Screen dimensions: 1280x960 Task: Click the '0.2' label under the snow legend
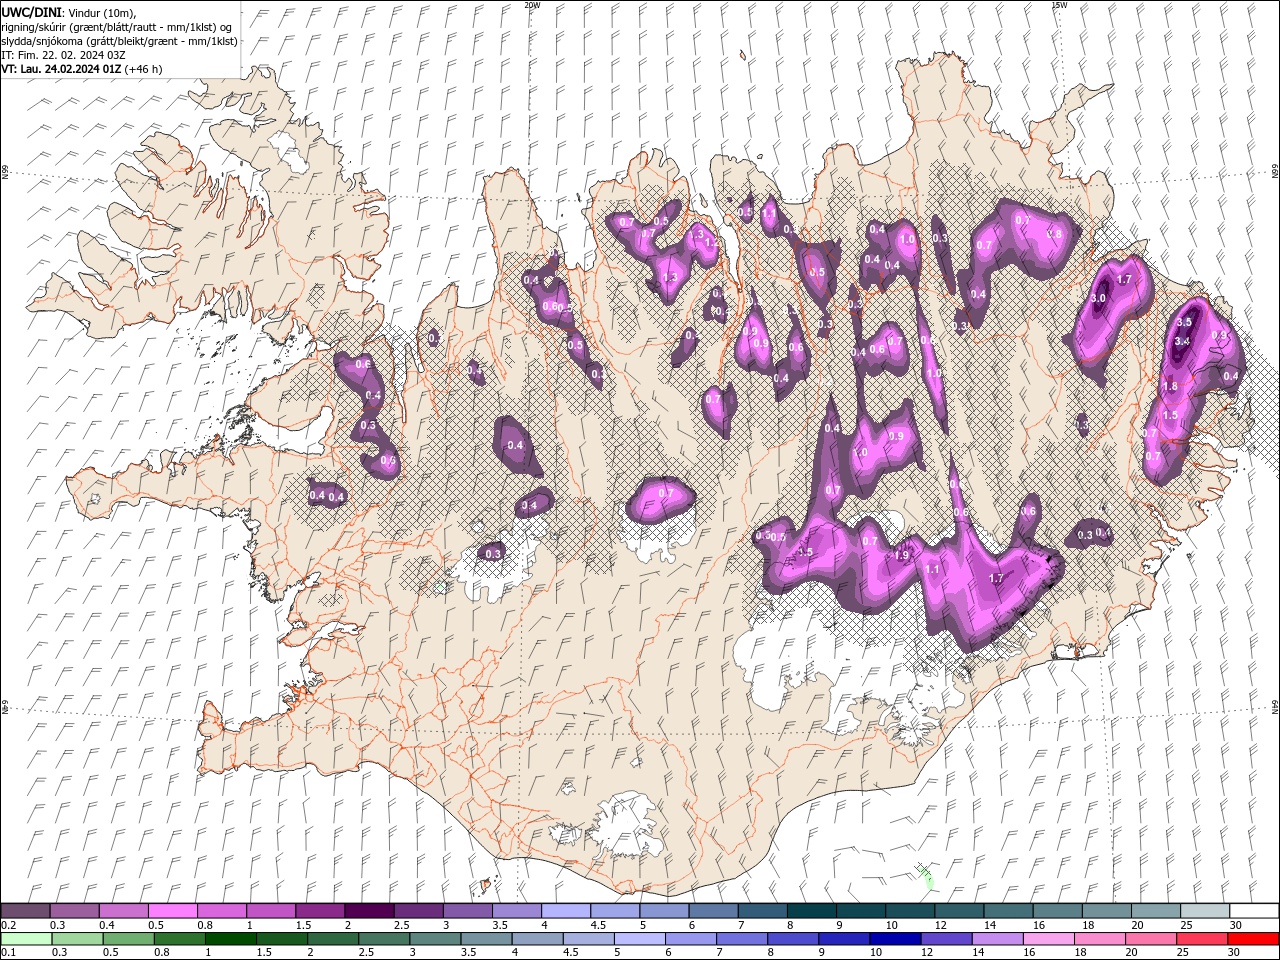(8, 925)
